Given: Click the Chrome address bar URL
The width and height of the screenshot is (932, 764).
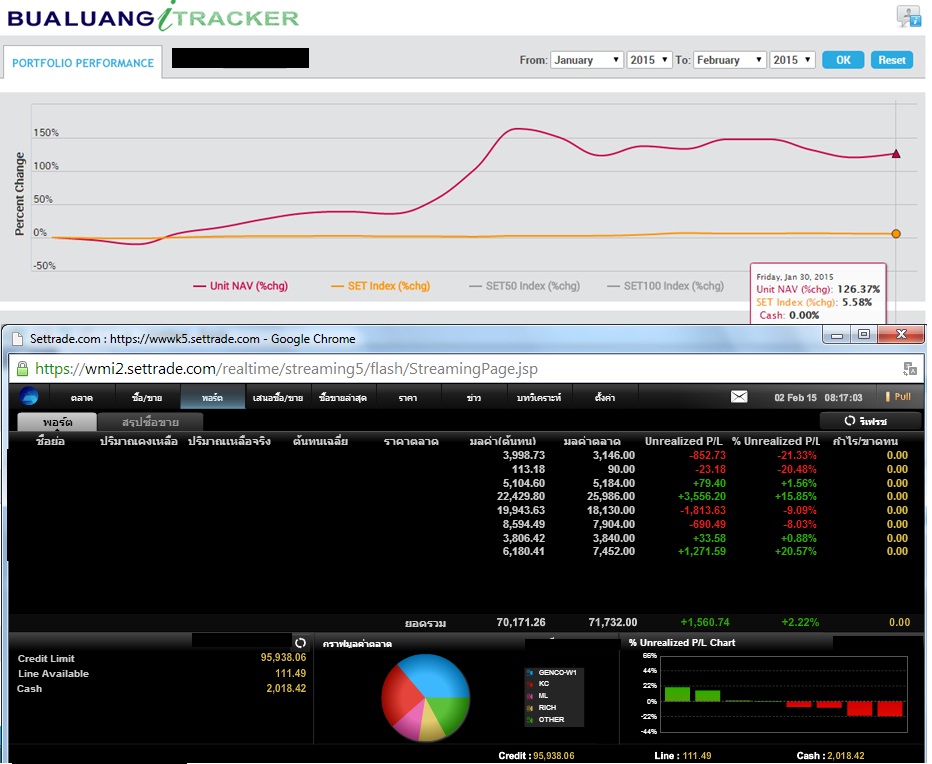Looking at the screenshot, I should (x=286, y=369).
